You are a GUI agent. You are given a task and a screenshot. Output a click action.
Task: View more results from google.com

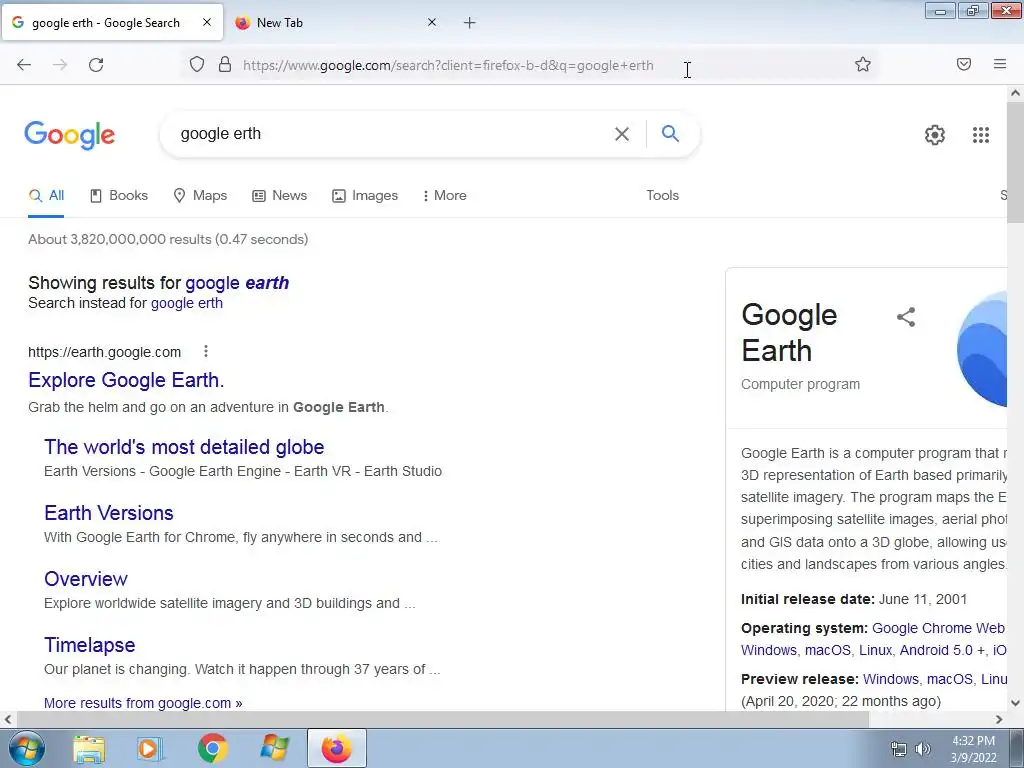tap(143, 703)
